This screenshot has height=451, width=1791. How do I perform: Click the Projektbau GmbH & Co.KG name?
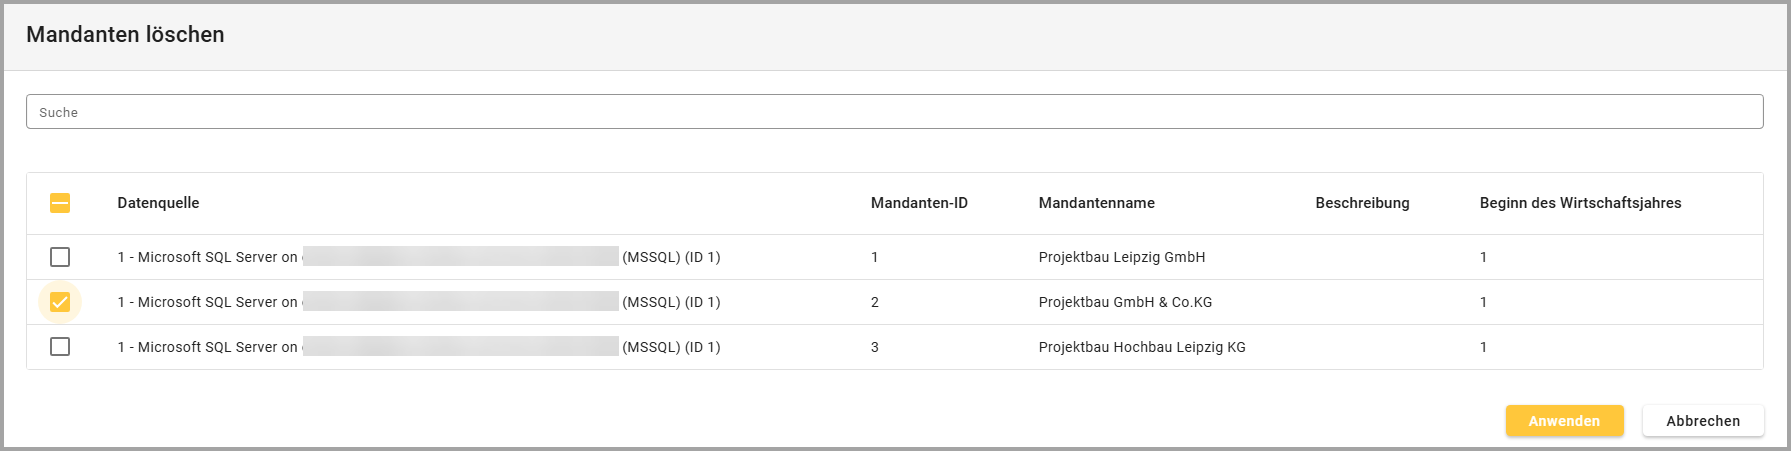pos(1125,302)
